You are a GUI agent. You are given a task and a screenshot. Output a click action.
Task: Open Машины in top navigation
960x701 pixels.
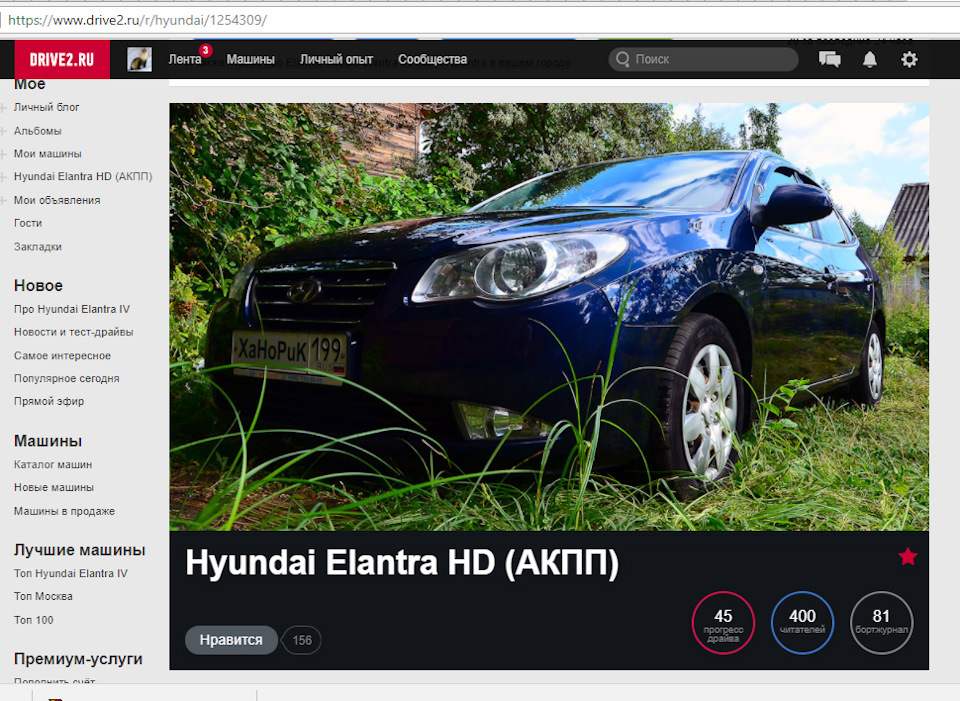click(x=250, y=59)
